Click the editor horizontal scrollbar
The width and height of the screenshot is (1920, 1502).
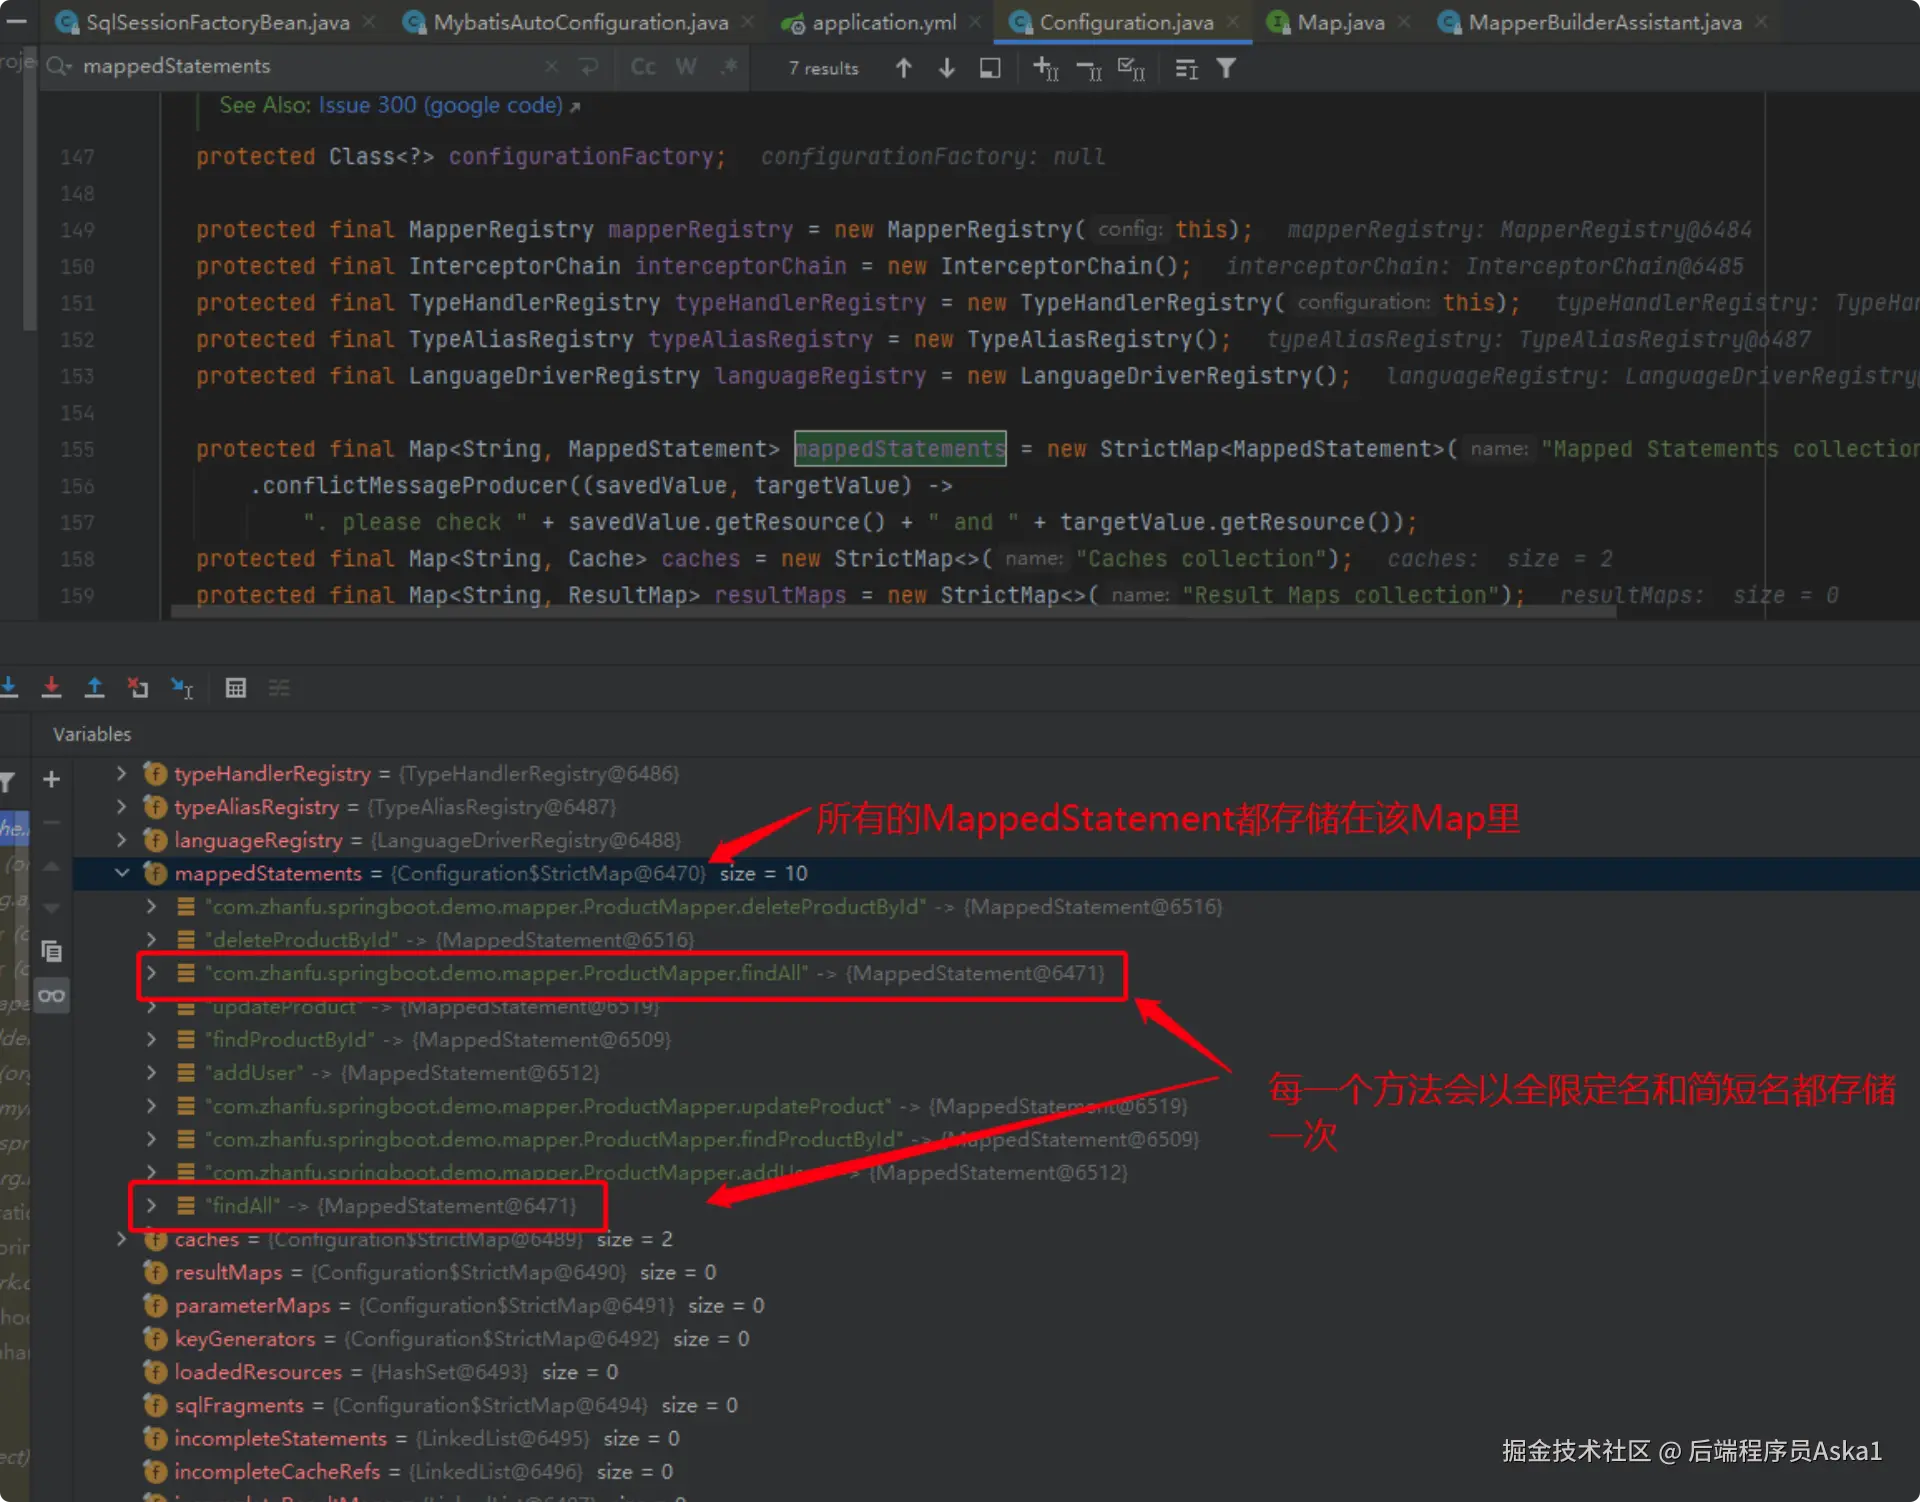click(x=890, y=611)
